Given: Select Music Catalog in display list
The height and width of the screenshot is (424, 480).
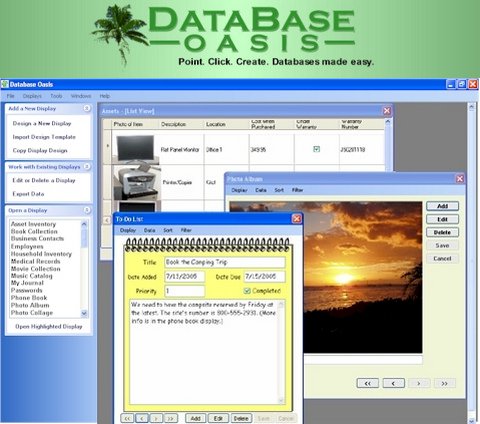Looking at the screenshot, I should 32,276.
